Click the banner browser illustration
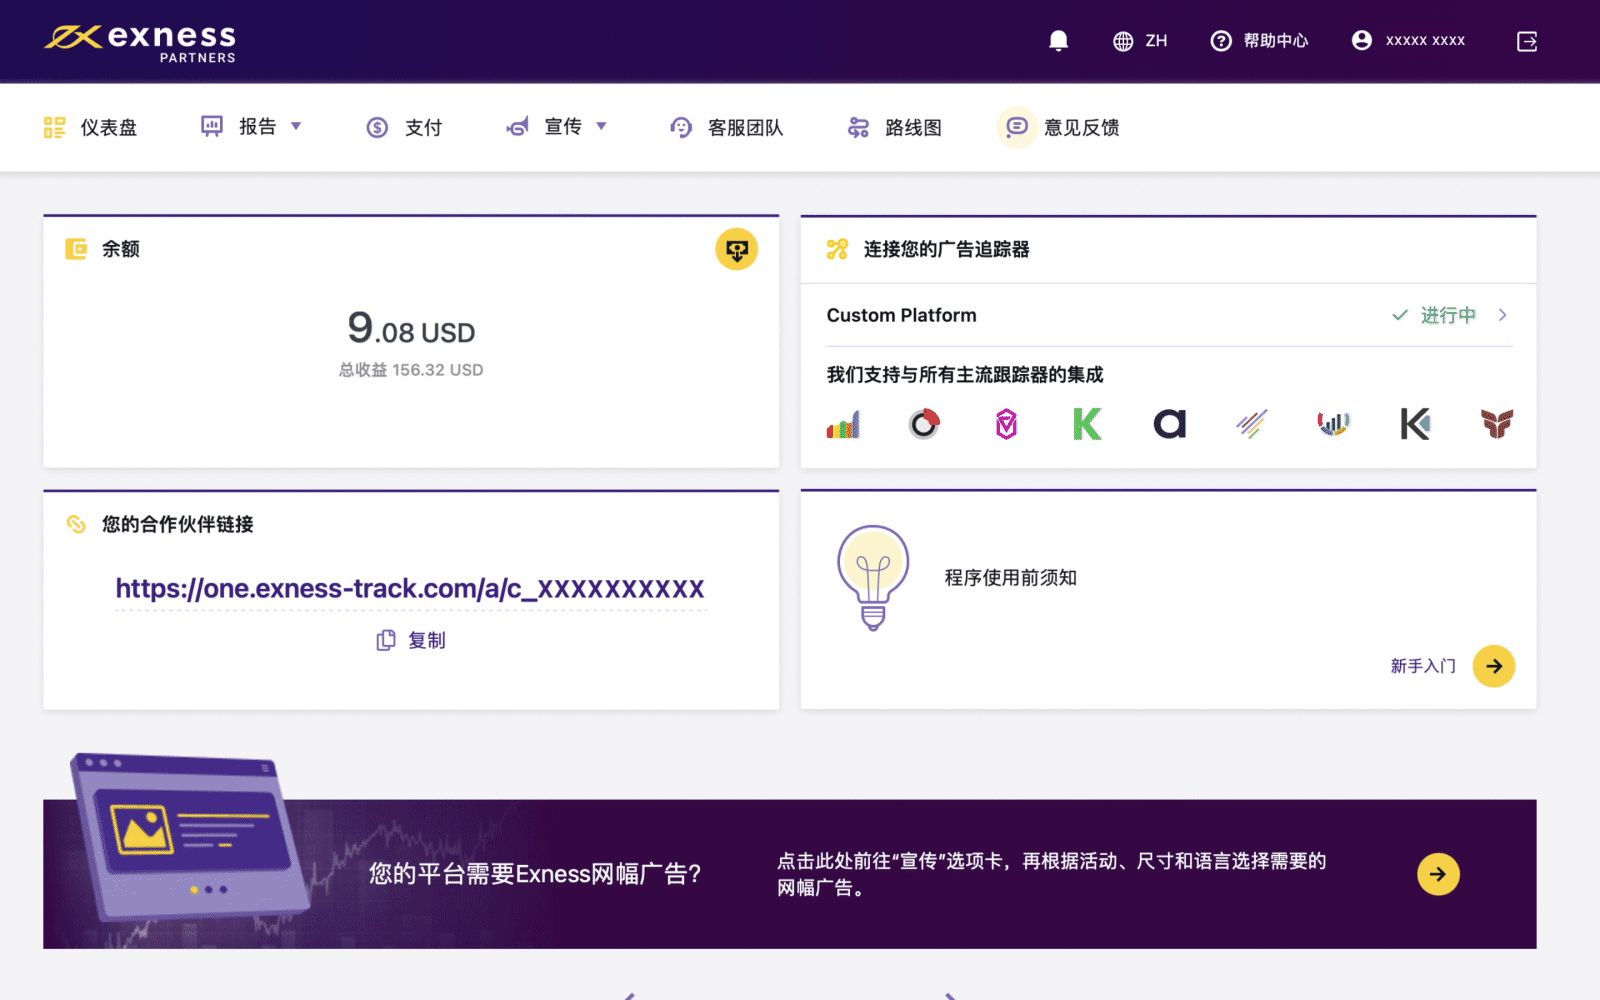 (x=190, y=838)
